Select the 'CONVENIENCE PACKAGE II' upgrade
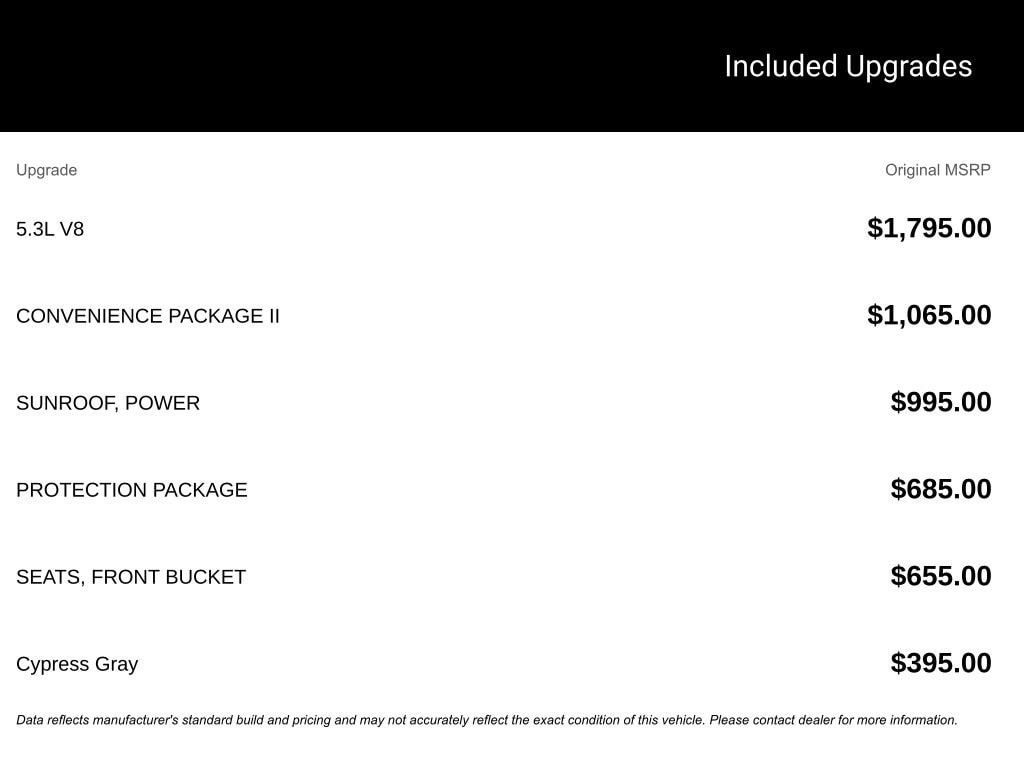This screenshot has height=768, width=1024. pos(148,316)
